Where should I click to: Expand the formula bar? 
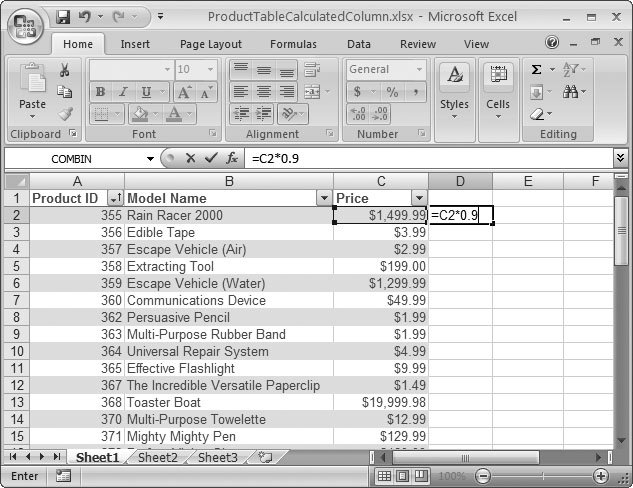click(x=620, y=157)
